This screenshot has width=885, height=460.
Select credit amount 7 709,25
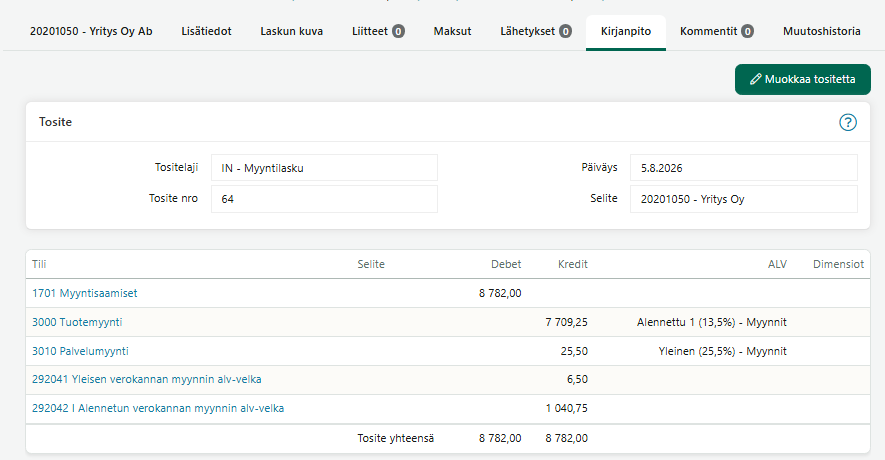[x=566, y=322]
